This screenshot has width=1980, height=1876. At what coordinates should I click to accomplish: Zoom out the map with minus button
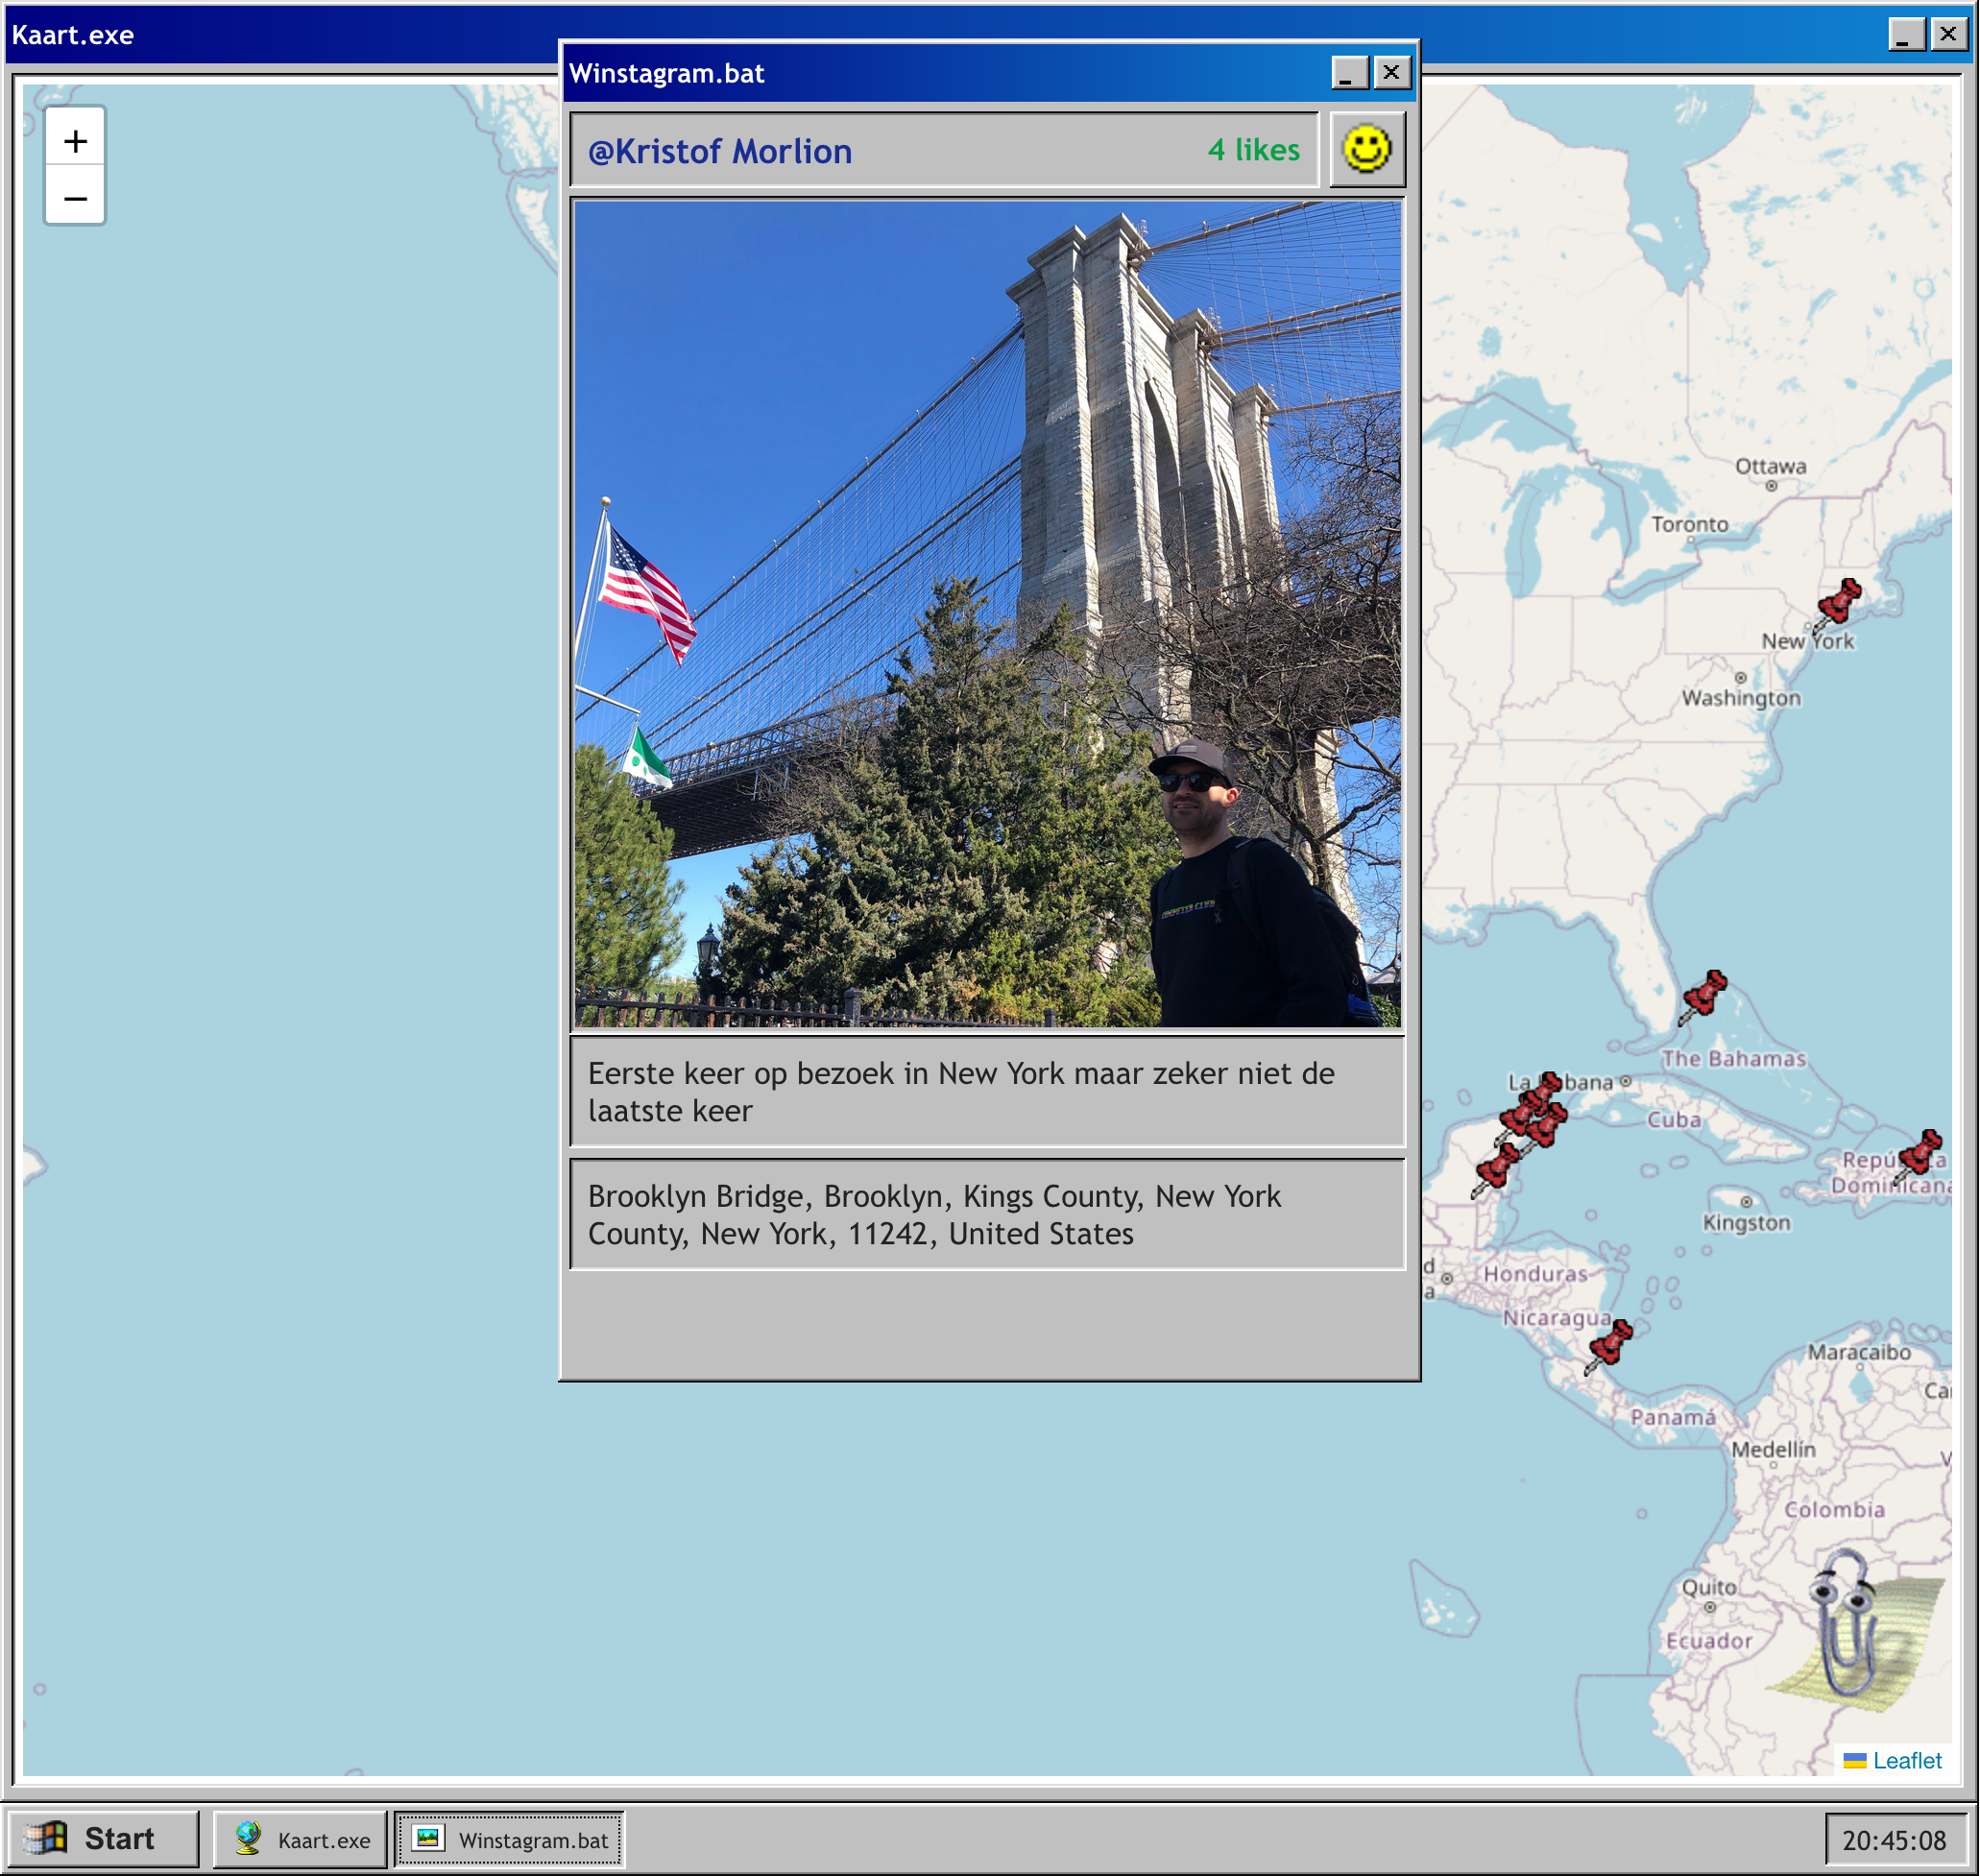point(75,198)
